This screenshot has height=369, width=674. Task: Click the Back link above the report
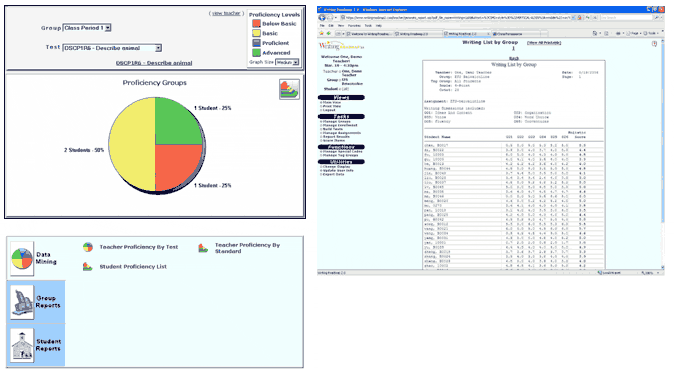point(514,58)
